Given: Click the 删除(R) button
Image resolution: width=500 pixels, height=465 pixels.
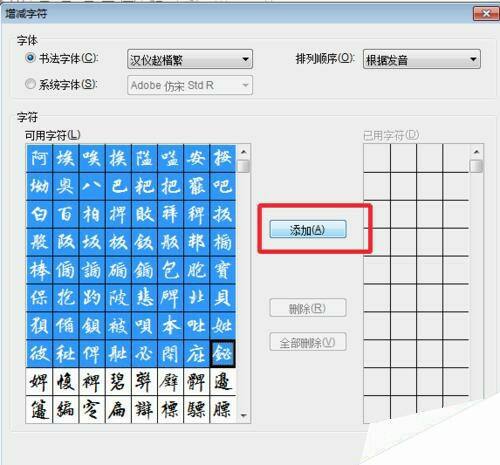Looking at the screenshot, I should click(308, 308).
